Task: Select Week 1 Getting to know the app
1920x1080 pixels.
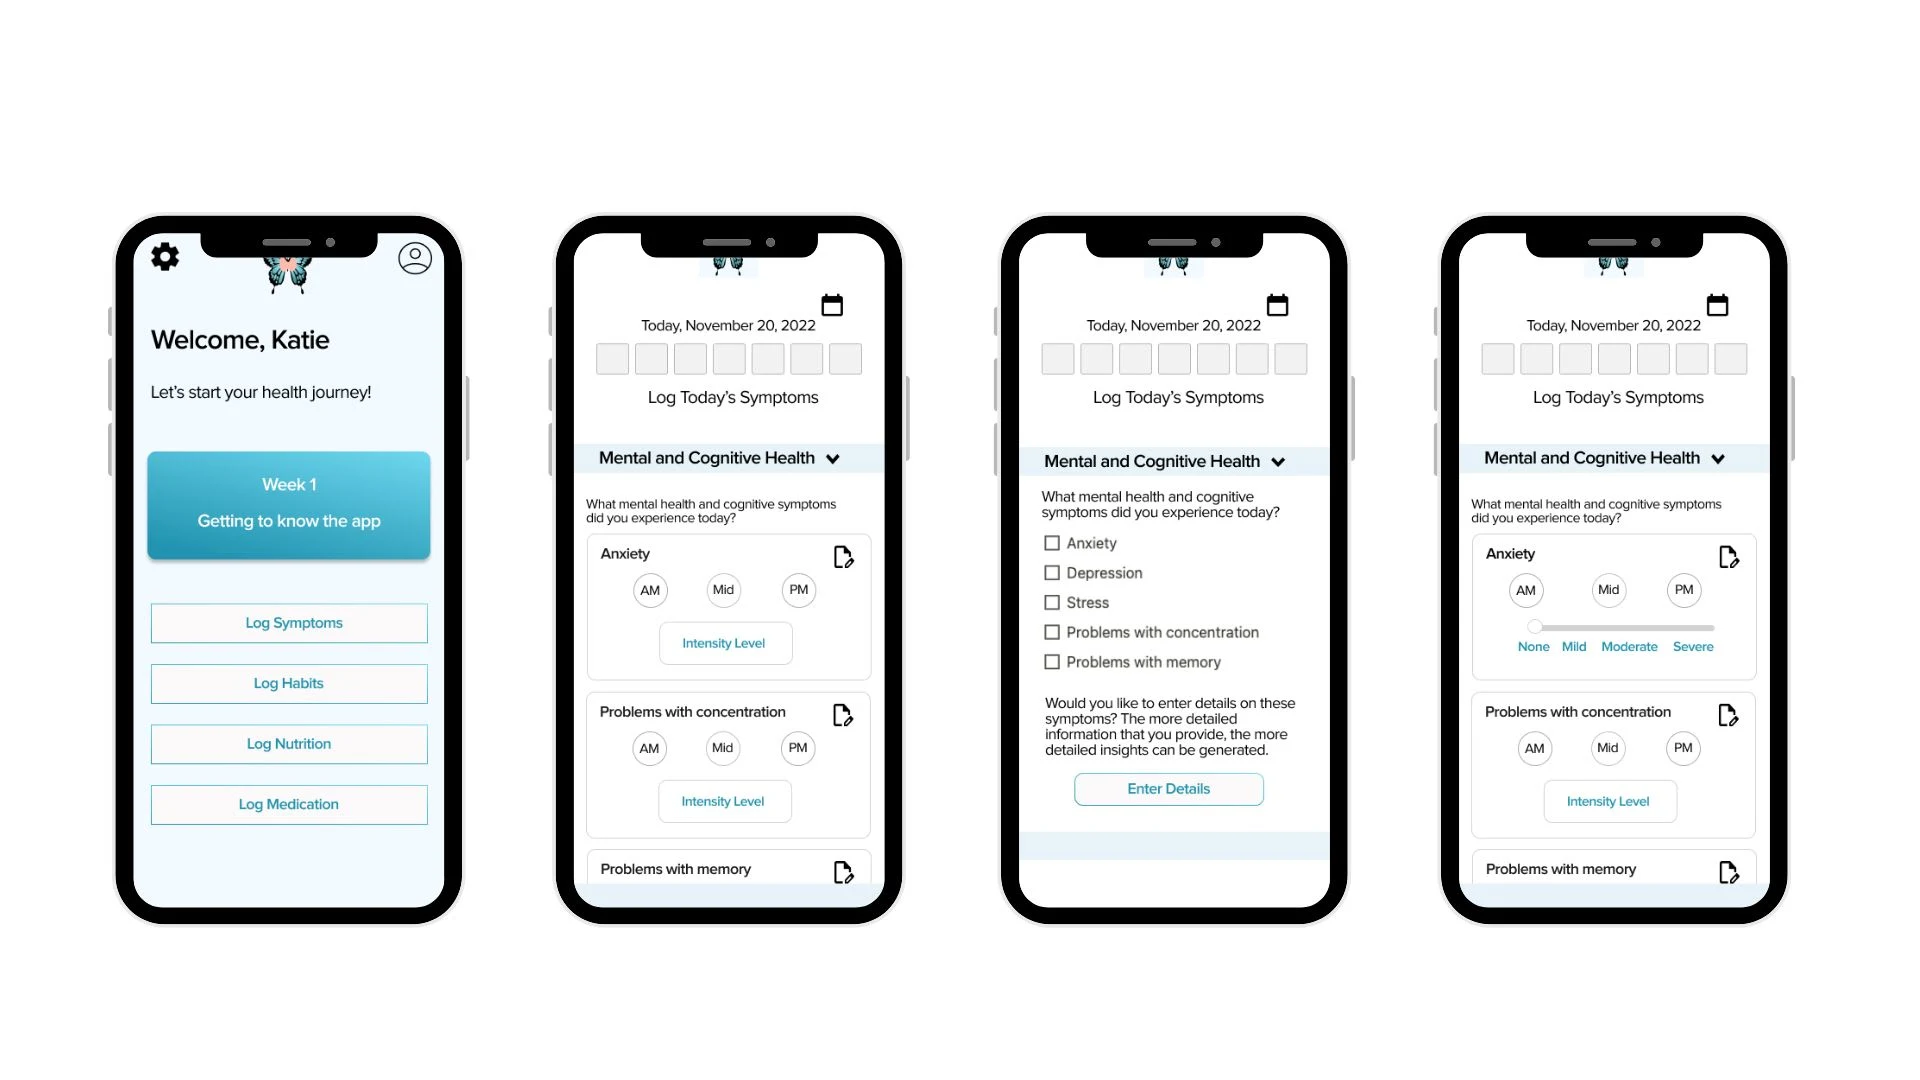Action: tap(287, 502)
